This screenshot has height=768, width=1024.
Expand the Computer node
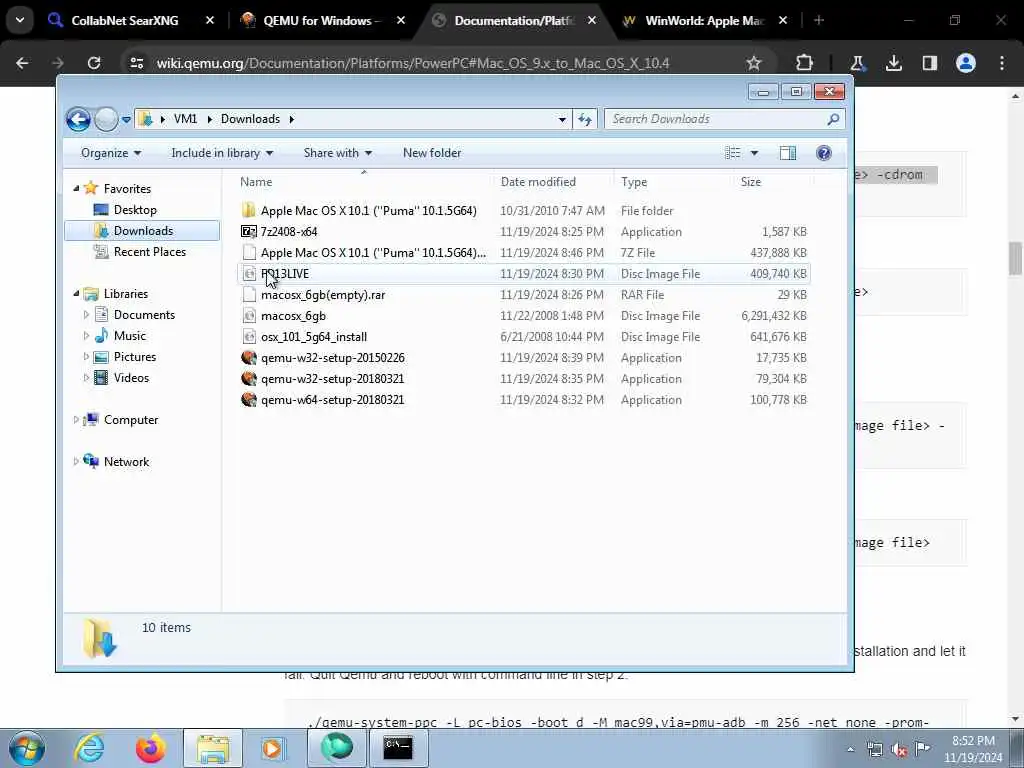click(x=76, y=420)
